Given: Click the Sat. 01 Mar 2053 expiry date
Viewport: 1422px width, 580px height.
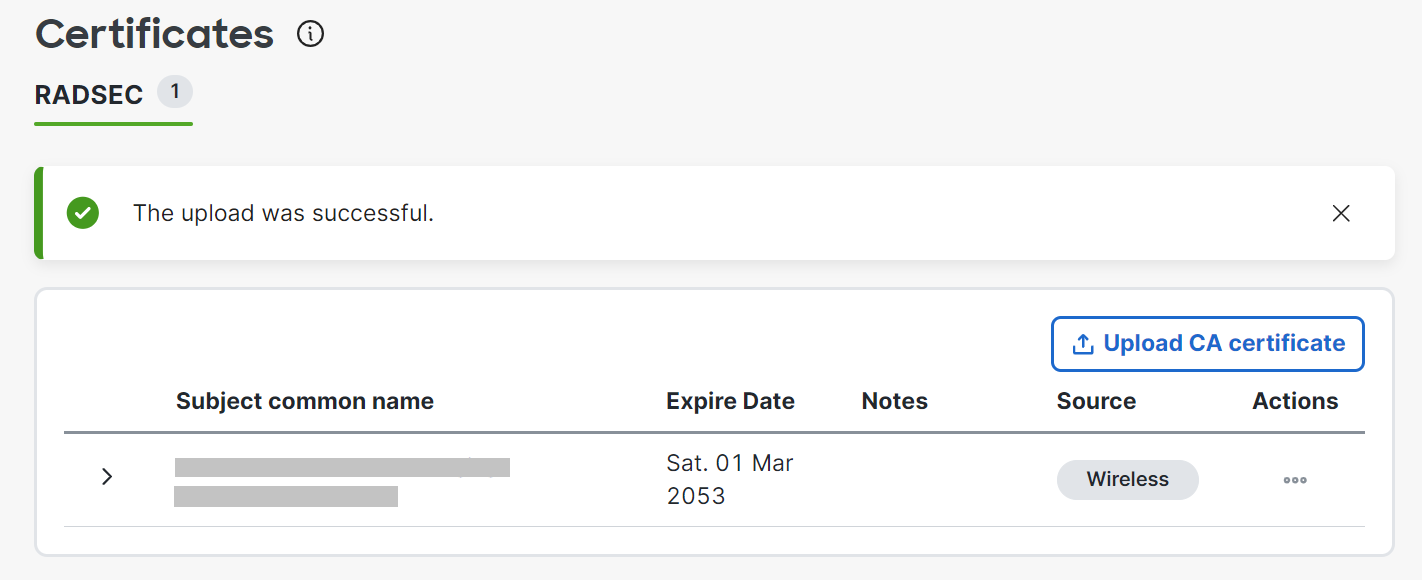Looking at the screenshot, I should [730, 480].
